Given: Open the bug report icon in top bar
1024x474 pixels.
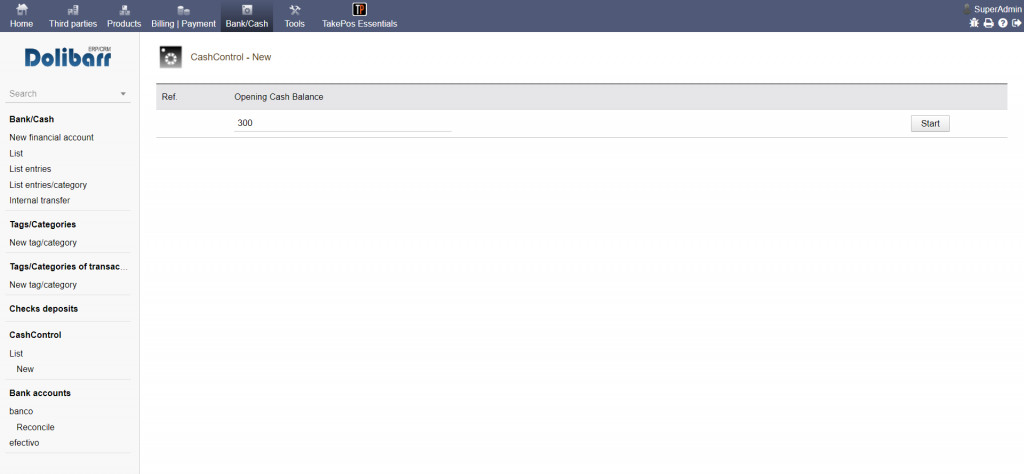Looking at the screenshot, I should tap(974, 23).
